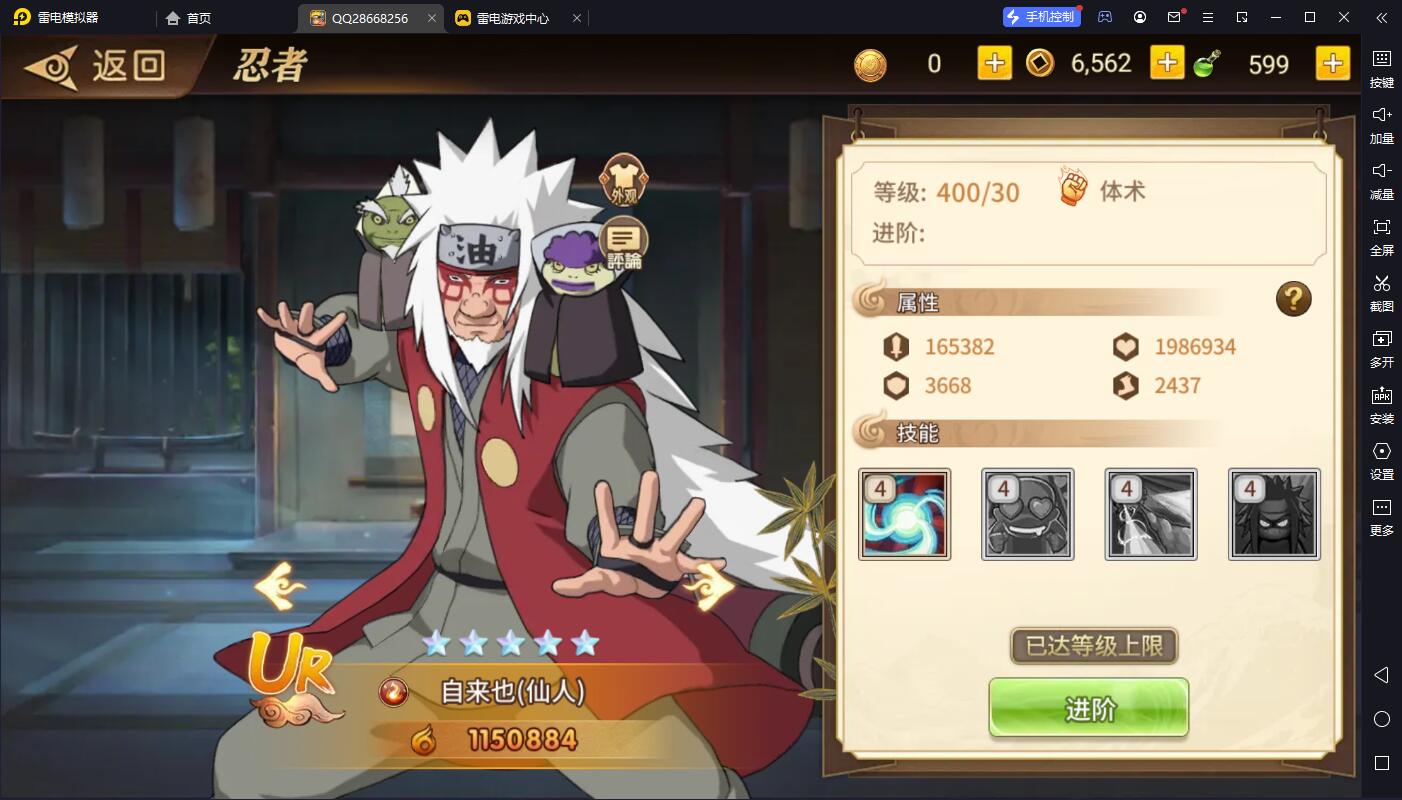Open the 外观 appearance icon

click(623, 181)
